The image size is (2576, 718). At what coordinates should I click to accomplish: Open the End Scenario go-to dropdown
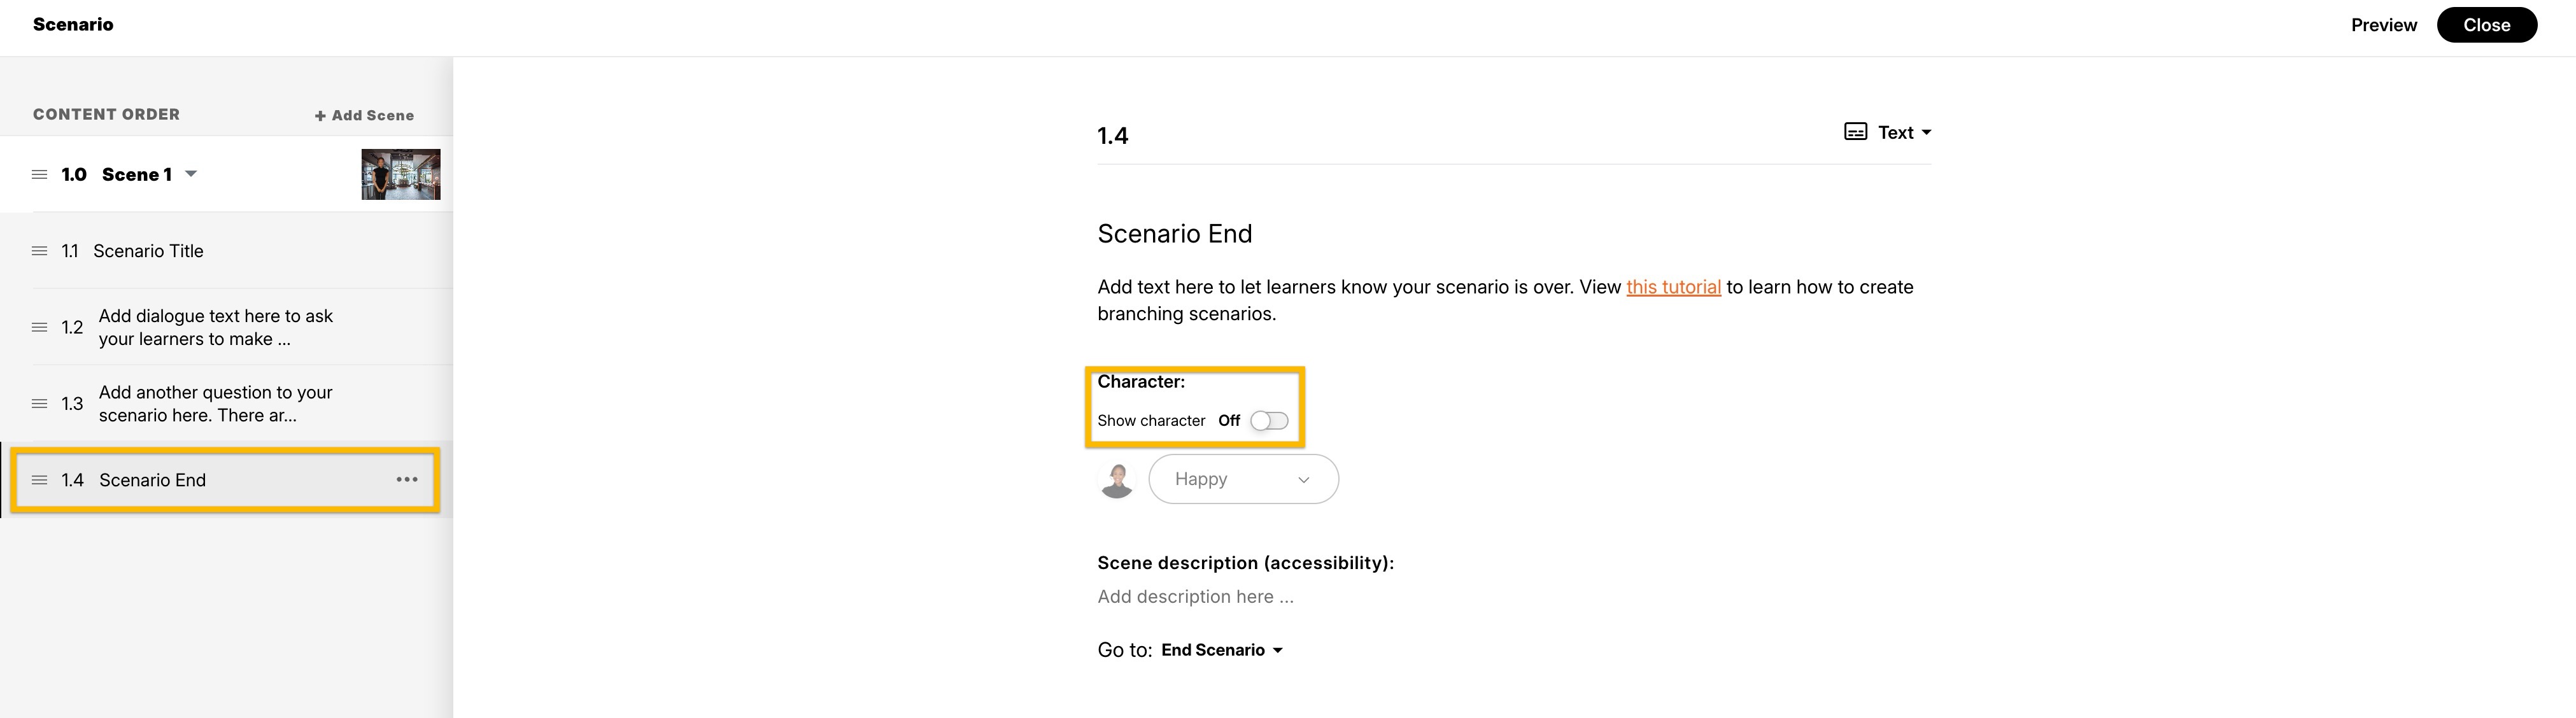click(x=1221, y=650)
